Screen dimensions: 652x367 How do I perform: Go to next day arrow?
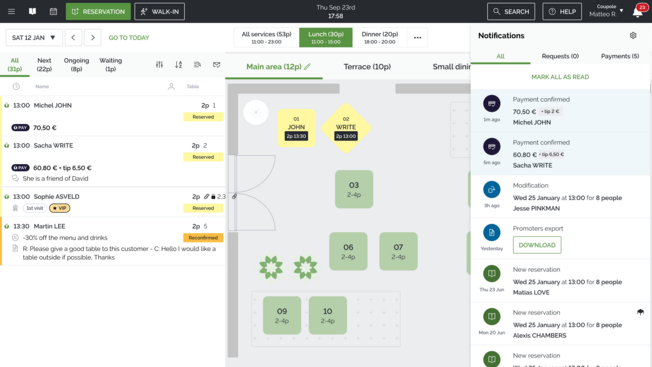pyautogui.click(x=93, y=37)
